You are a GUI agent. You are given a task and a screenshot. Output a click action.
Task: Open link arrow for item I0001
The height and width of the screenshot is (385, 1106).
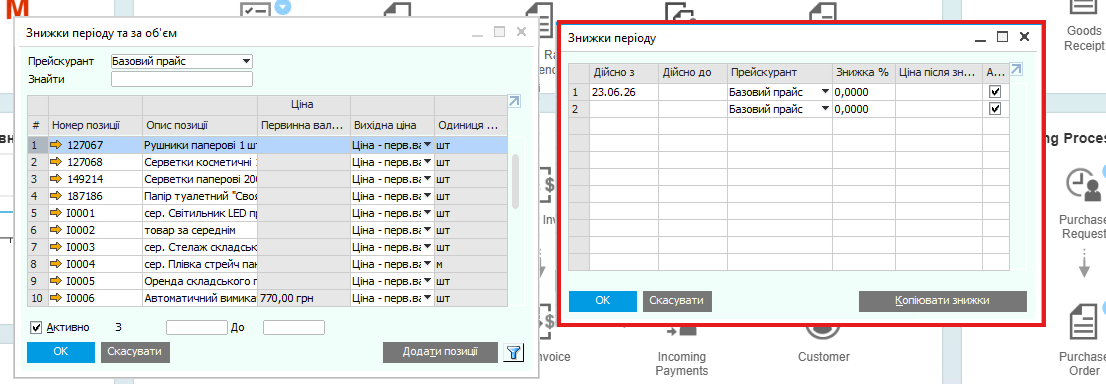click(x=57, y=213)
